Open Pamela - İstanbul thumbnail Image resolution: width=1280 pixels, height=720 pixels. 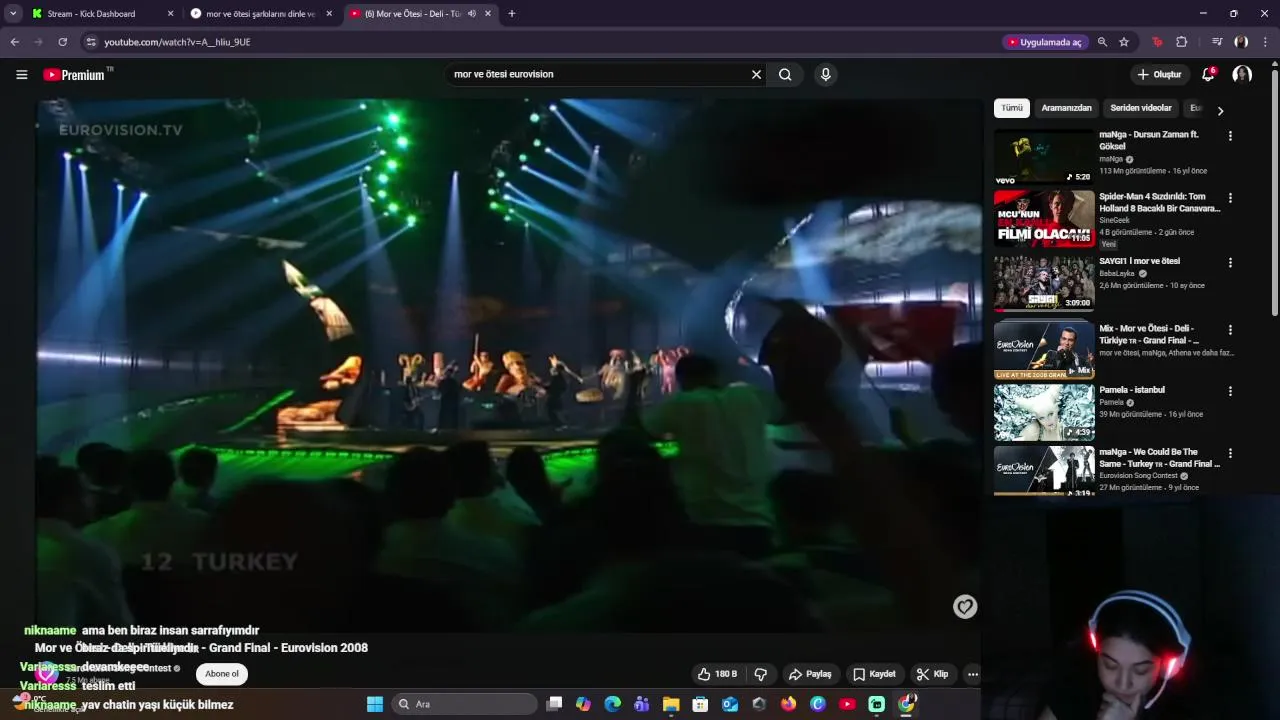point(1044,412)
